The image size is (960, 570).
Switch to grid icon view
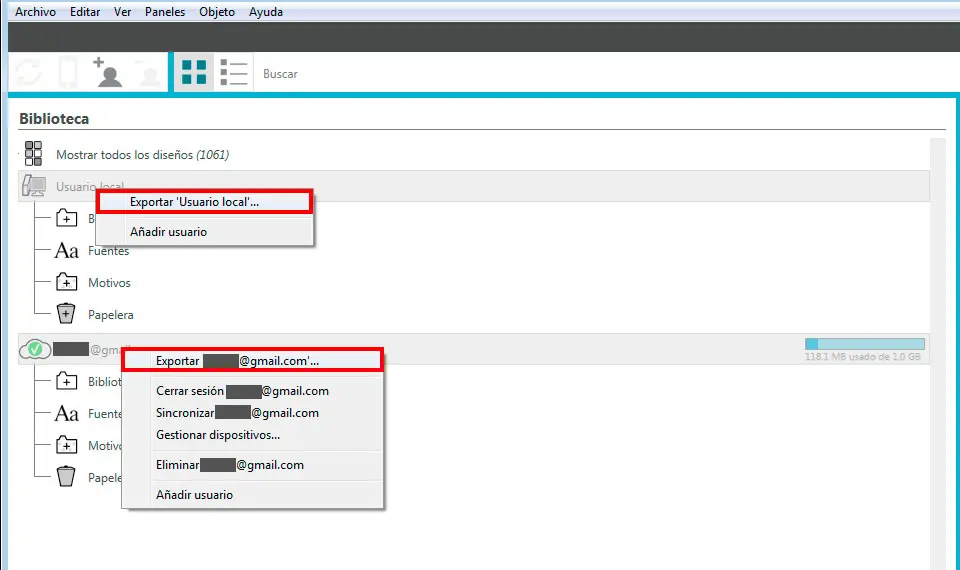(193, 73)
